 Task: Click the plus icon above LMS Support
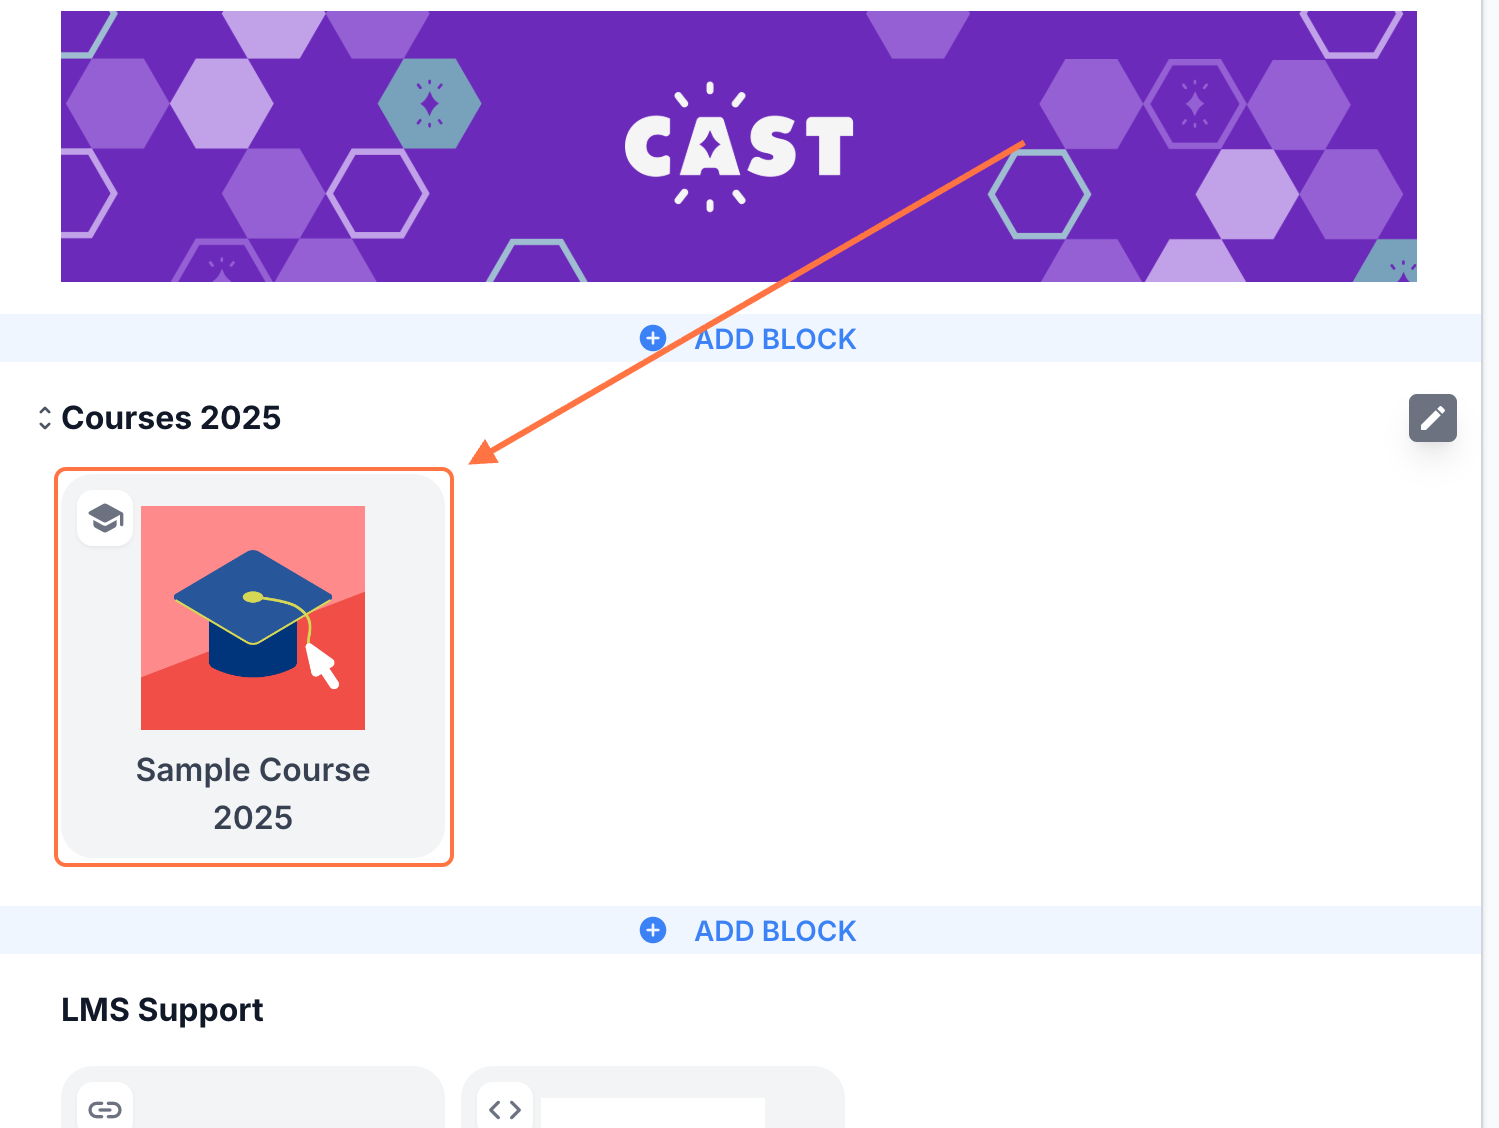[x=653, y=930]
